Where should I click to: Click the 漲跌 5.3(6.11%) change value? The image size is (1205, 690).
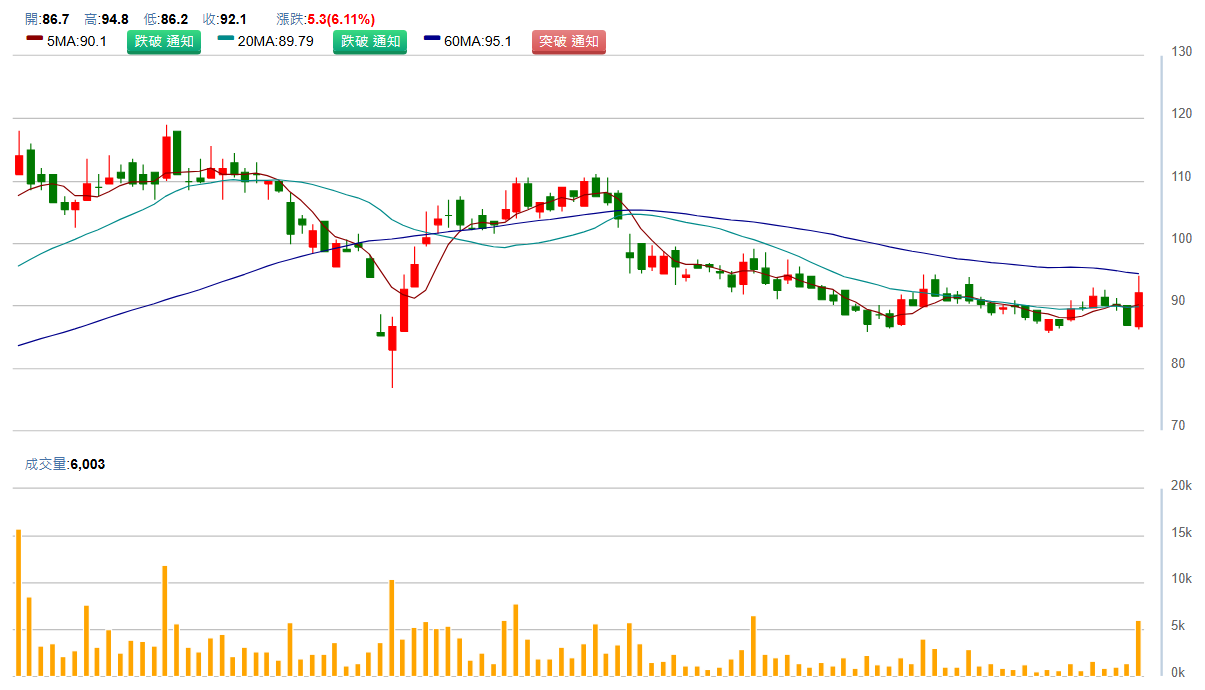340,19
